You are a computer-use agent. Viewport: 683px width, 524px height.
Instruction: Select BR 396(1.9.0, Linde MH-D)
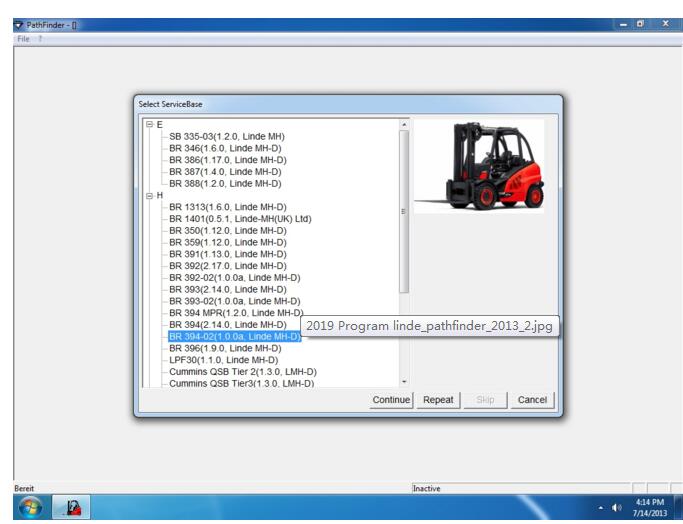[225, 348]
